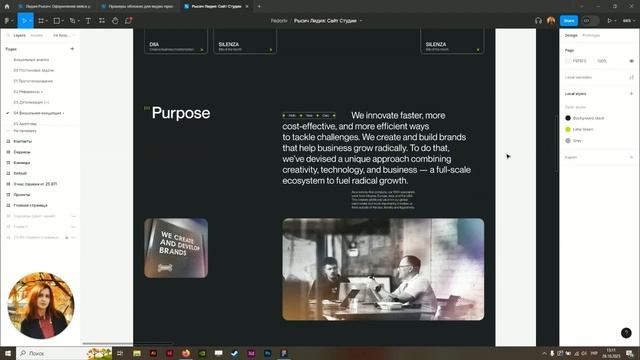
Task: Edit the page background opacity 100% field
Action: tap(602, 61)
